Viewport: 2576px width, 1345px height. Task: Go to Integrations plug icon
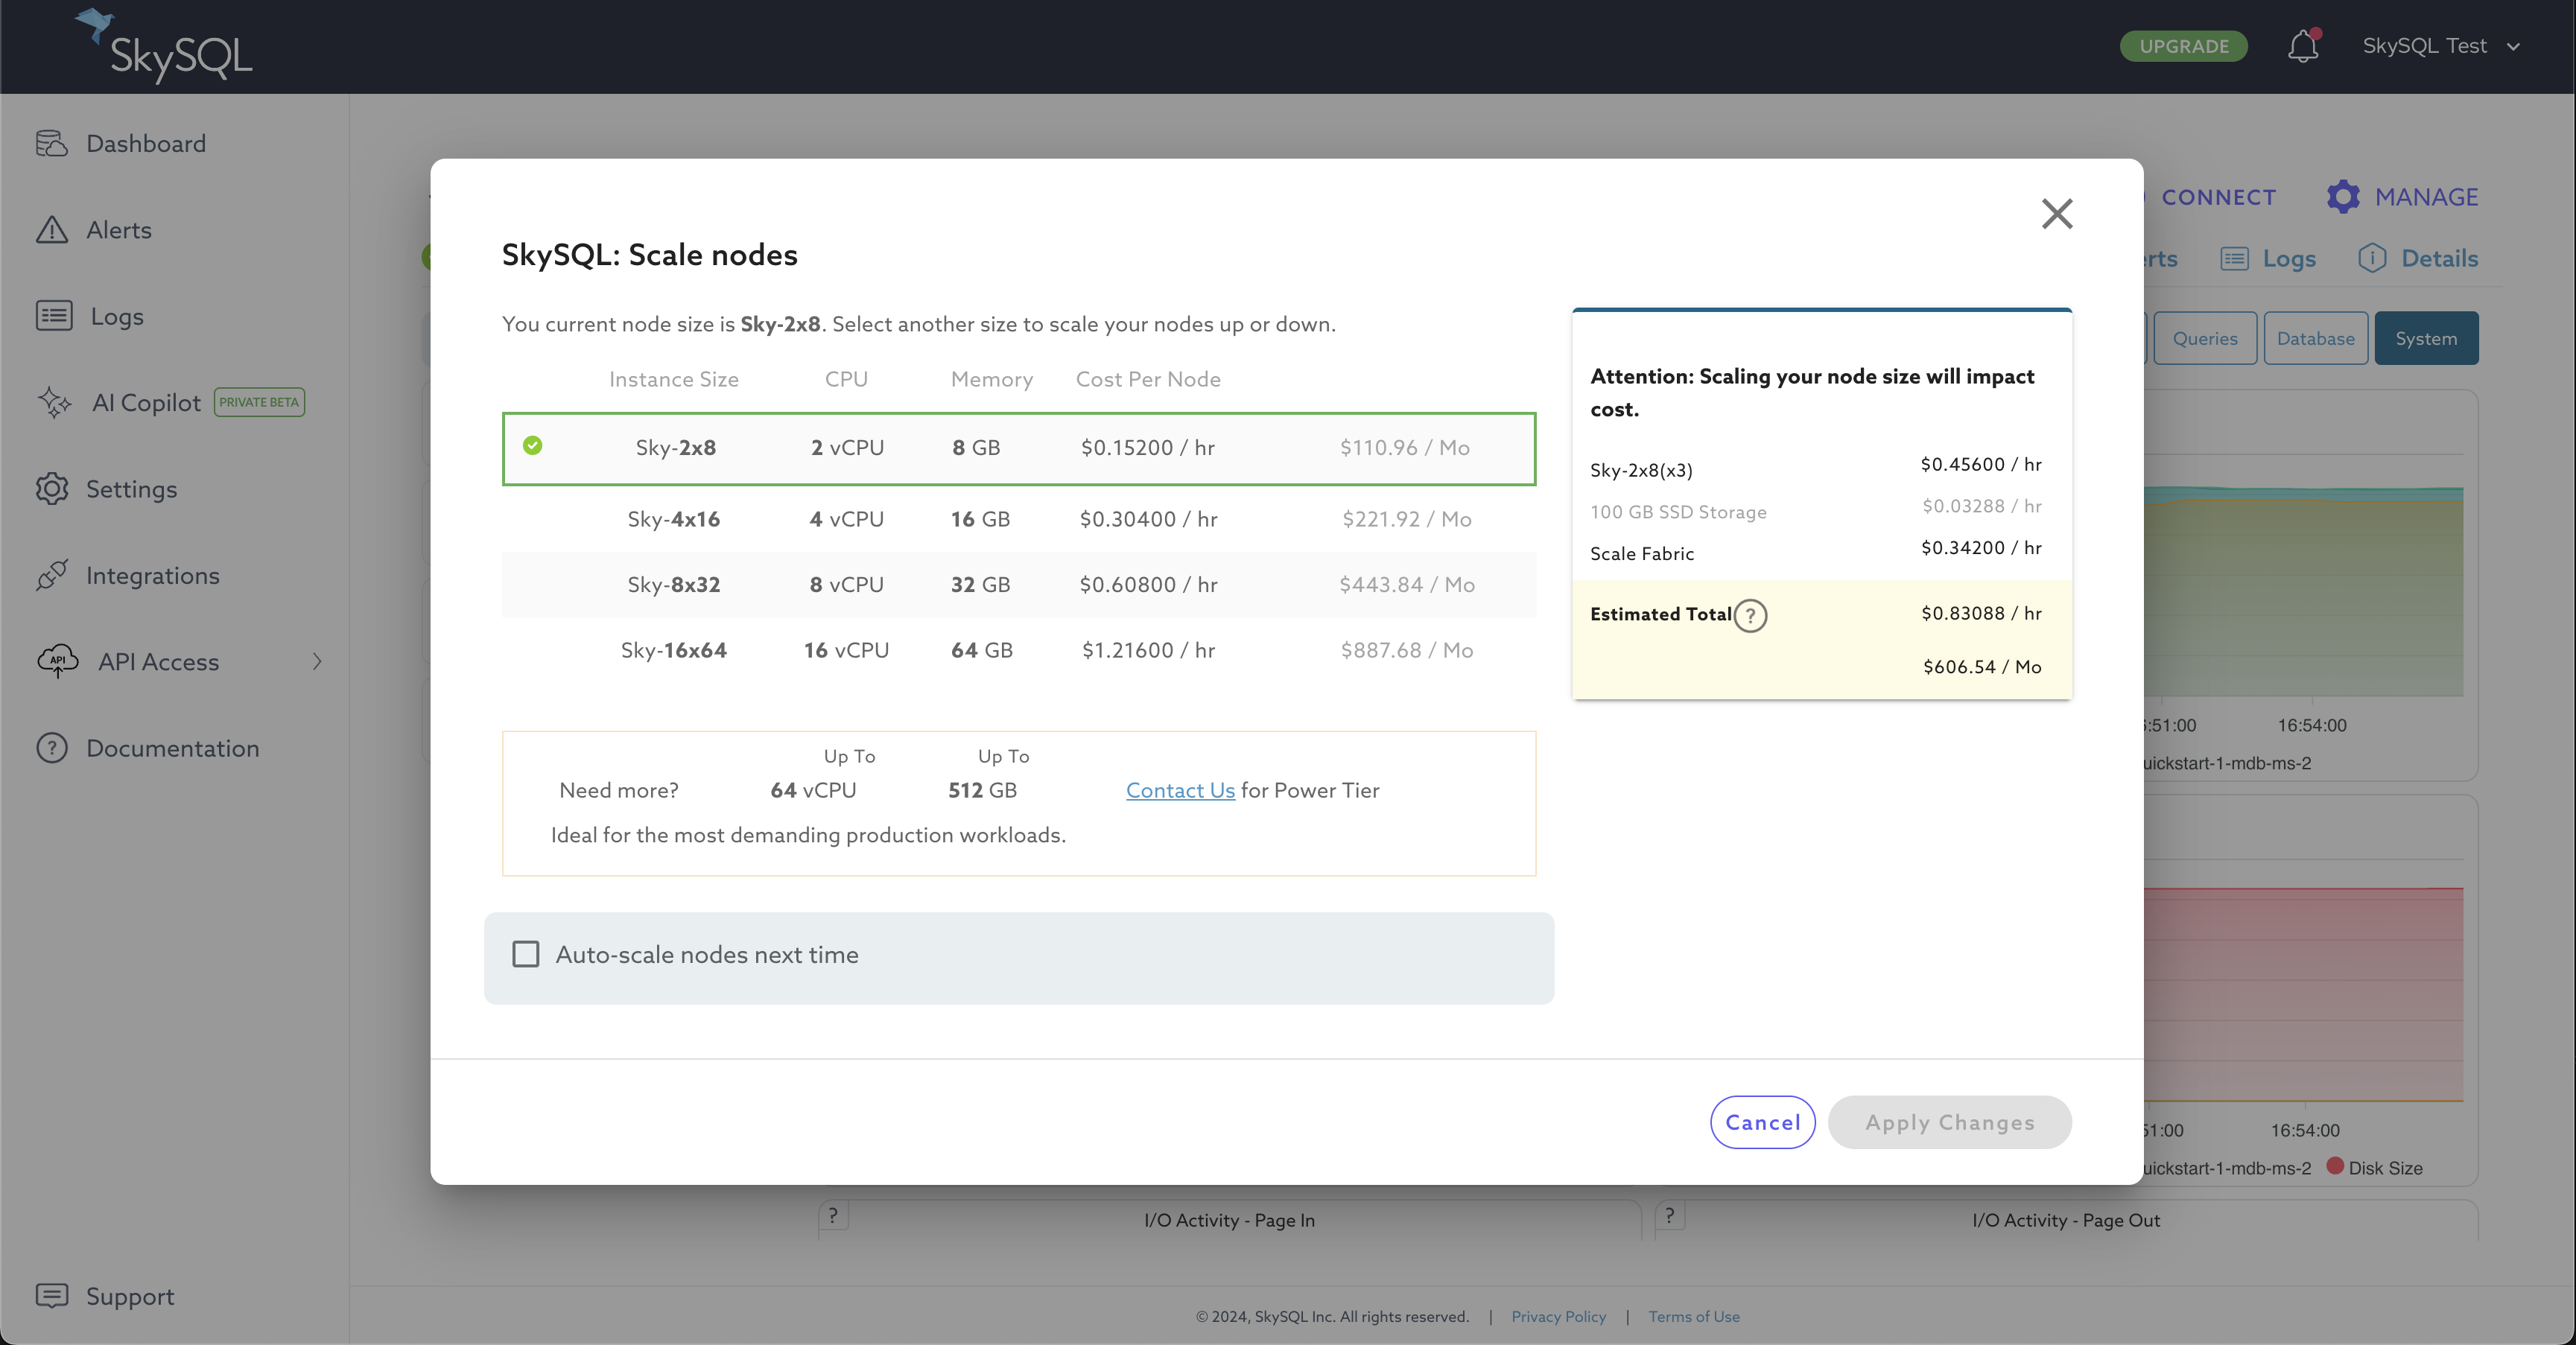tap(52, 576)
